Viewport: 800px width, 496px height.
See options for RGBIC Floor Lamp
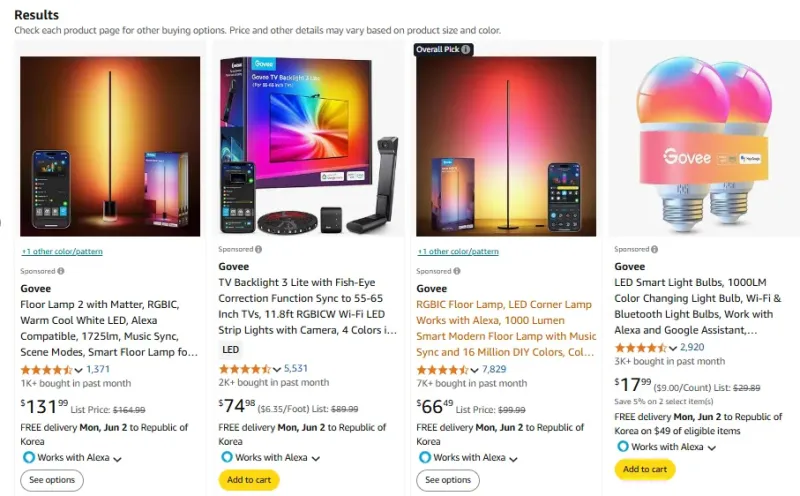point(446,480)
